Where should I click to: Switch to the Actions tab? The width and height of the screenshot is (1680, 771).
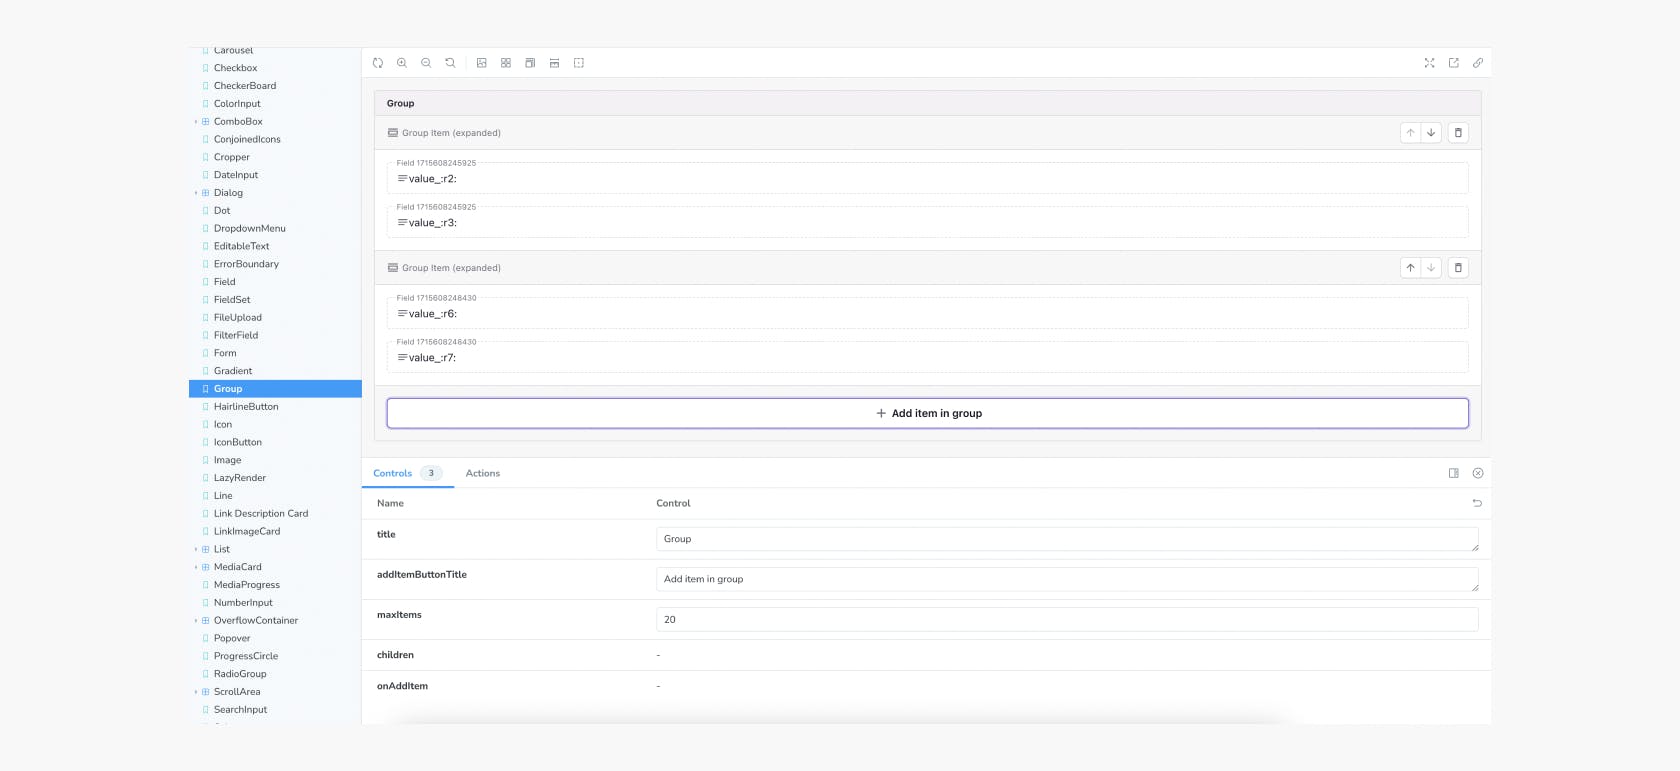coord(483,473)
